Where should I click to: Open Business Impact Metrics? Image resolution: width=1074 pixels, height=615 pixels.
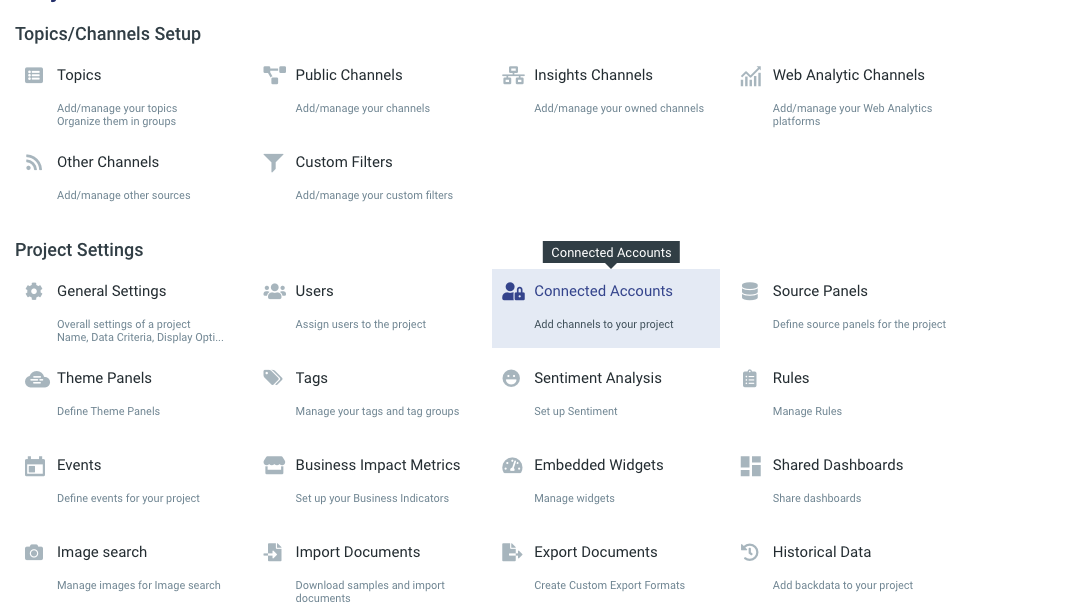coord(377,465)
